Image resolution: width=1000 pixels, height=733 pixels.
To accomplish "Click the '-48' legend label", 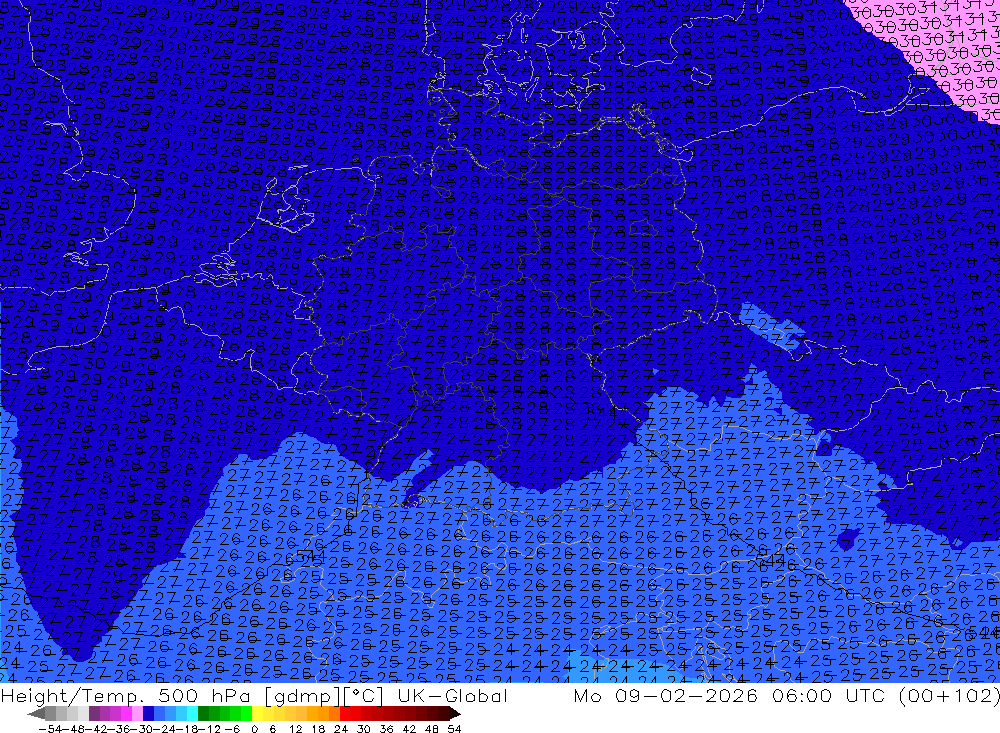I will 73,729.
